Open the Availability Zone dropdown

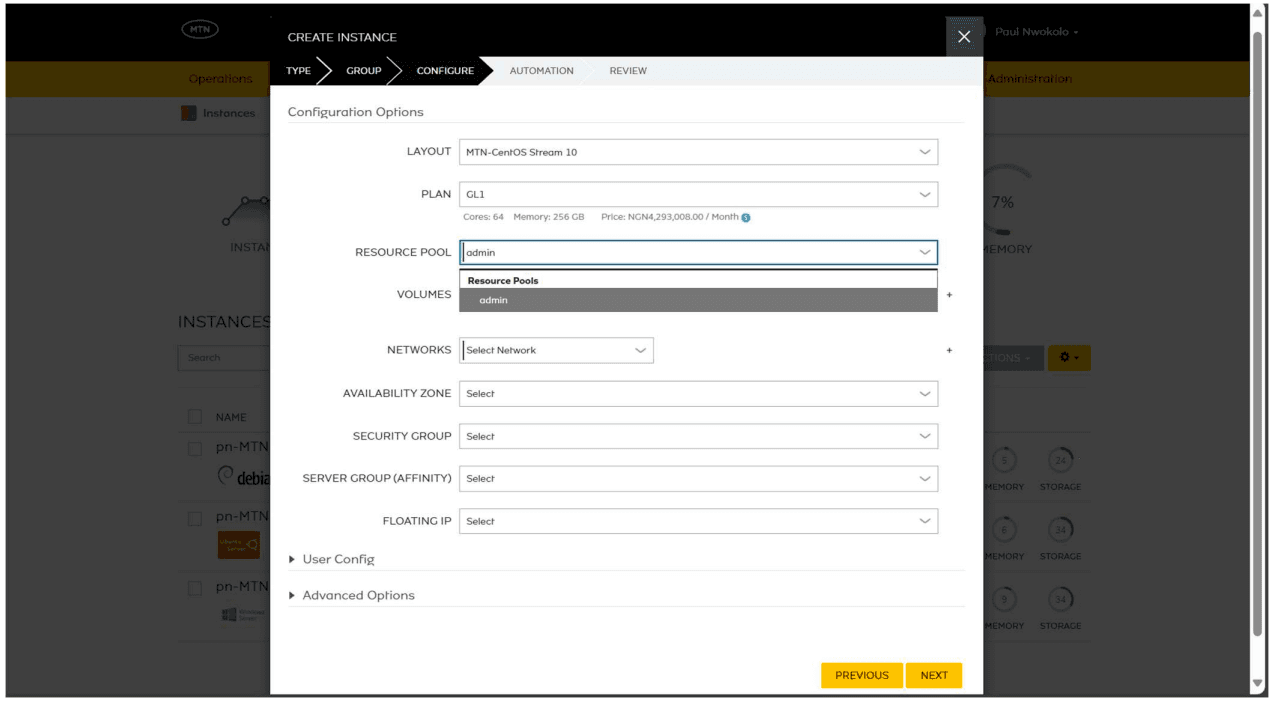coord(698,393)
